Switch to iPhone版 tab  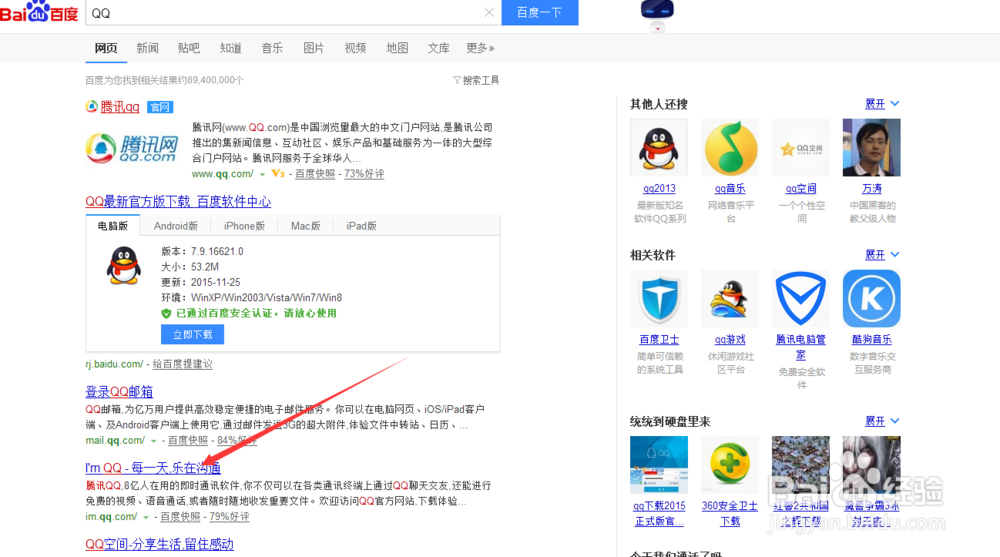pos(244,226)
